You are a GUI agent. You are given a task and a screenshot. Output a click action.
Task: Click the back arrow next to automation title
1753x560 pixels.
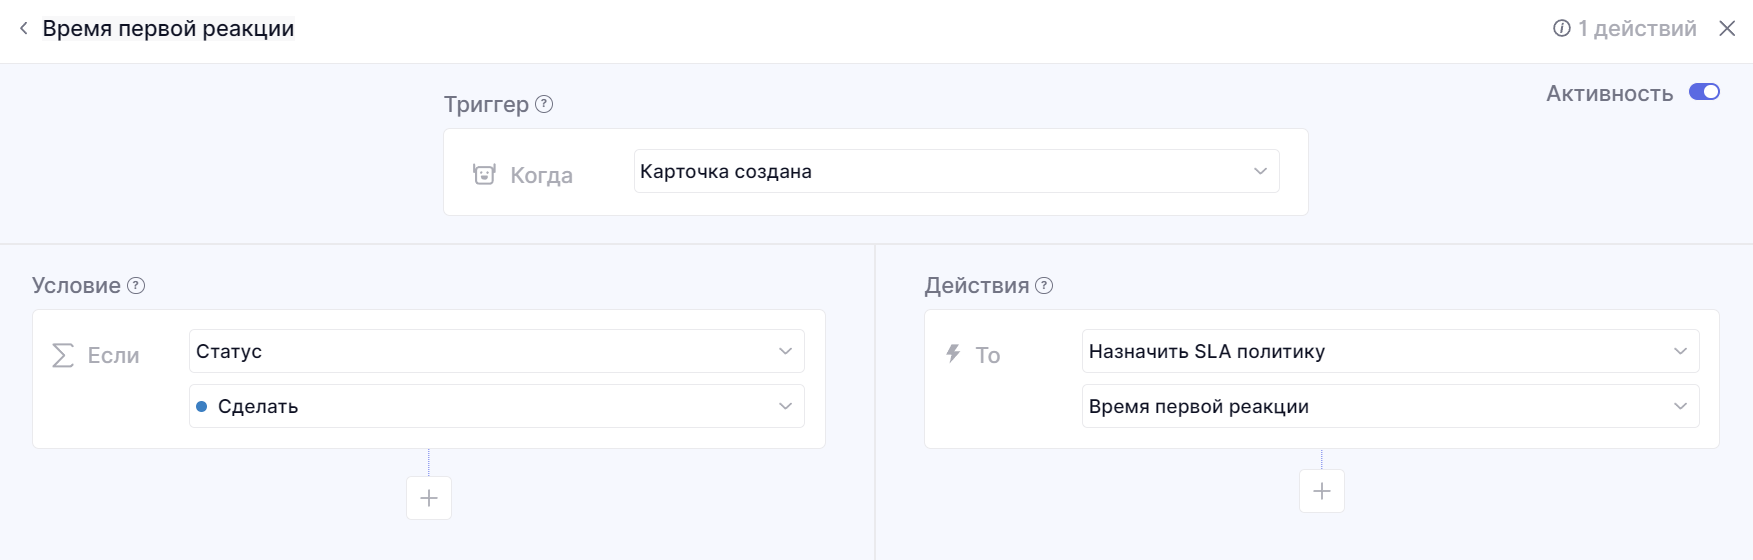pyautogui.click(x=23, y=29)
